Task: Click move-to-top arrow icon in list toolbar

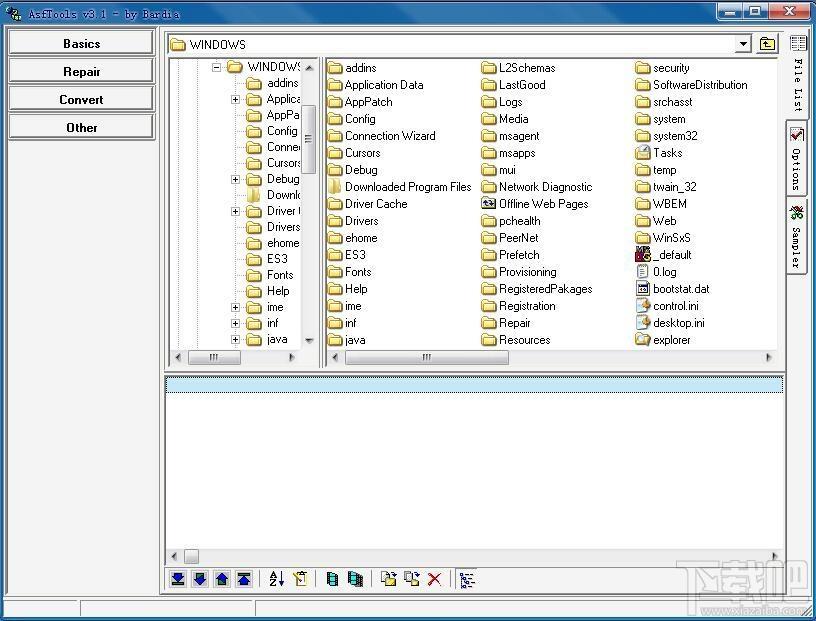Action: (244, 579)
